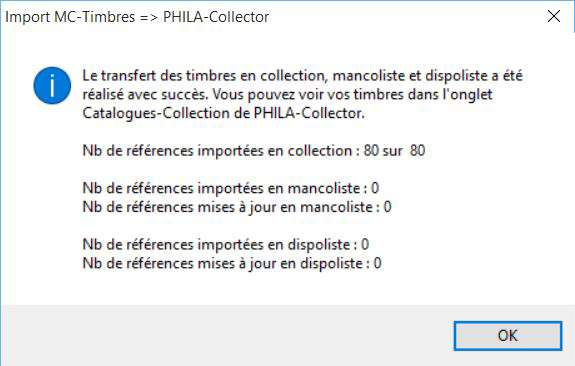Image resolution: width=575 pixels, height=366 pixels.
Task: Click the zero after "mises à jour en dispoliste"
Action: coord(377,263)
